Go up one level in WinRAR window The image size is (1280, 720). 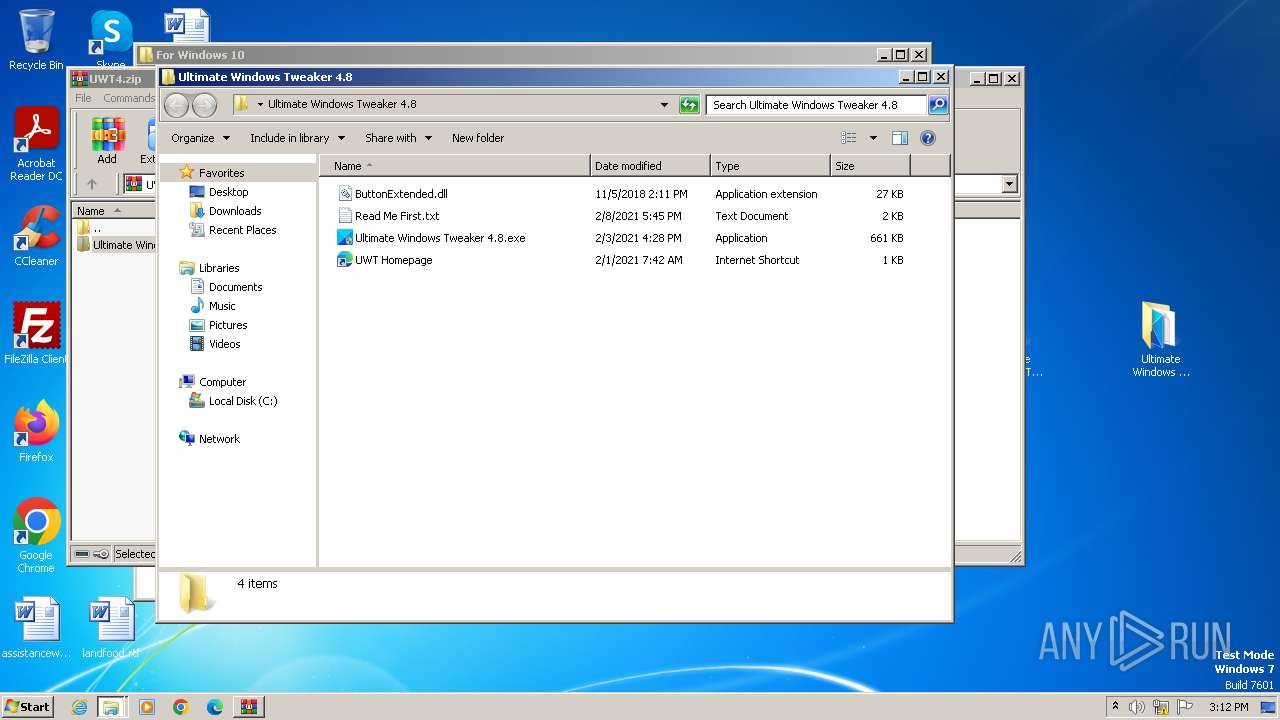click(x=92, y=184)
